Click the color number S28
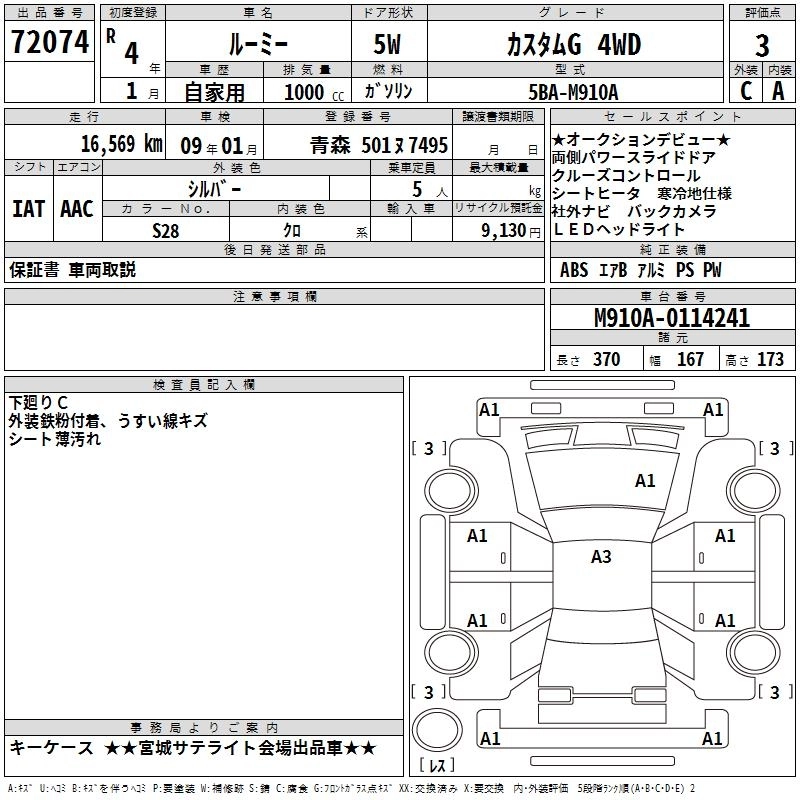Image resolution: width=800 pixels, height=800 pixels. [166, 231]
